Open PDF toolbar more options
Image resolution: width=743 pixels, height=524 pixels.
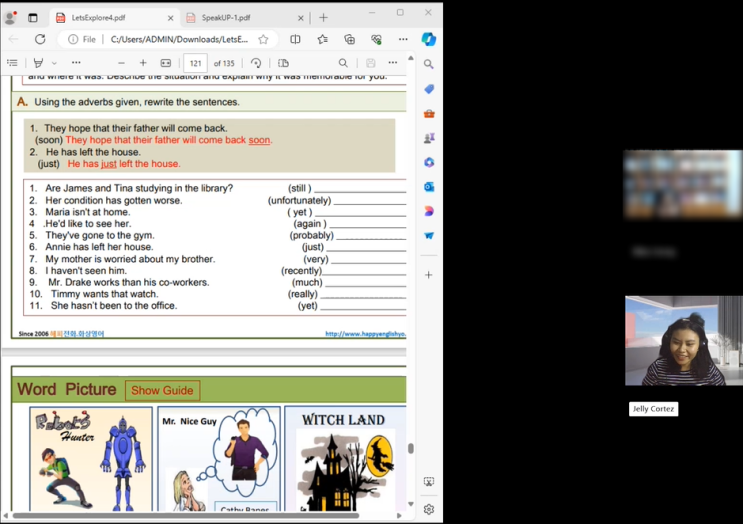pyautogui.click(x=393, y=63)
